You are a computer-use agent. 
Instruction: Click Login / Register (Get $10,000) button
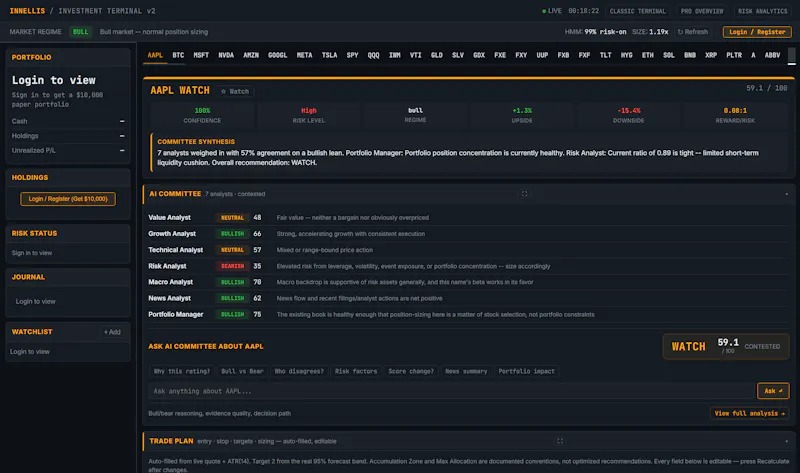pyautogui.click(x=68, y=199)
